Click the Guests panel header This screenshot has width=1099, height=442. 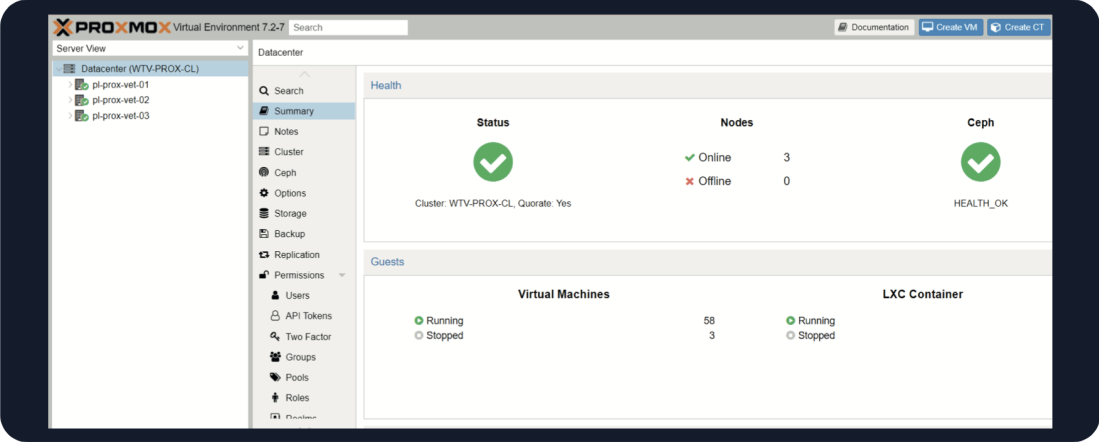point(707,261)
